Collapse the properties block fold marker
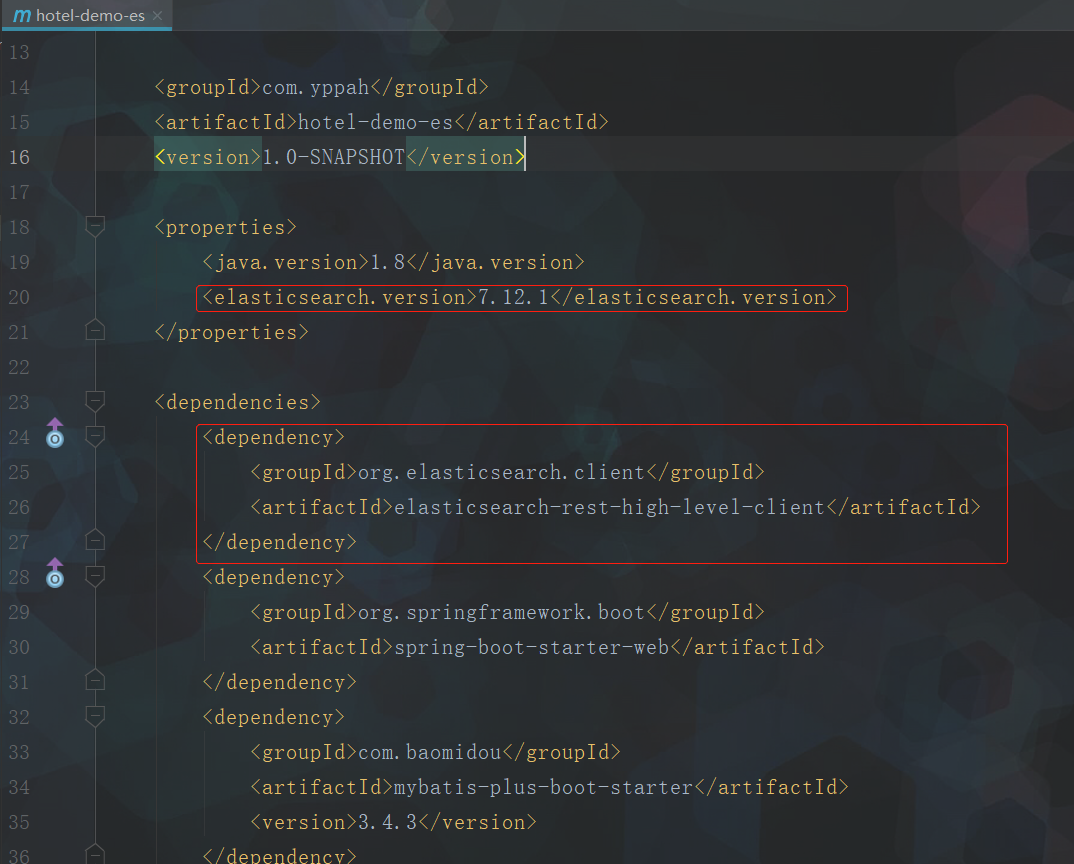Viewport: 1074px width, 864px height. point(95,227)
